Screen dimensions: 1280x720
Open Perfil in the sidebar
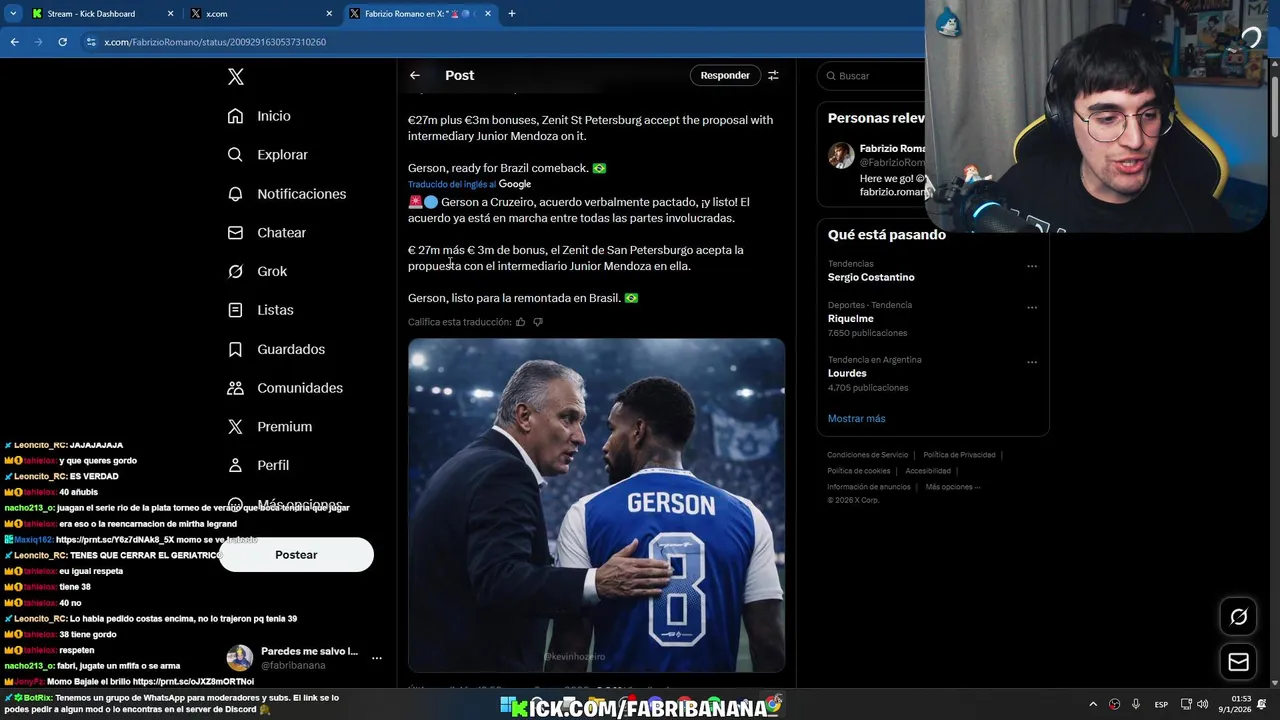click(x=258, y=466)
